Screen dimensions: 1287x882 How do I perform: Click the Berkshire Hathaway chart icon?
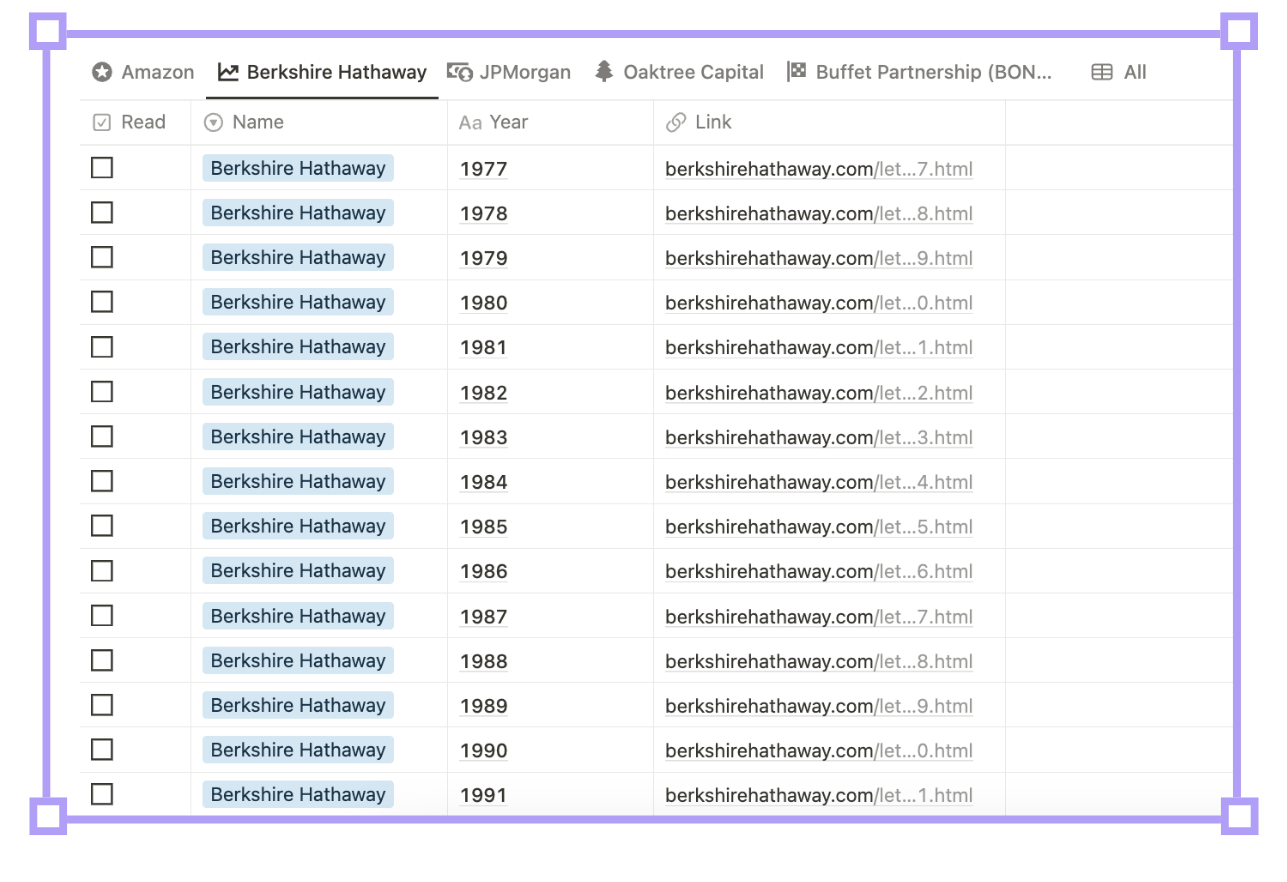pos(228,72)
